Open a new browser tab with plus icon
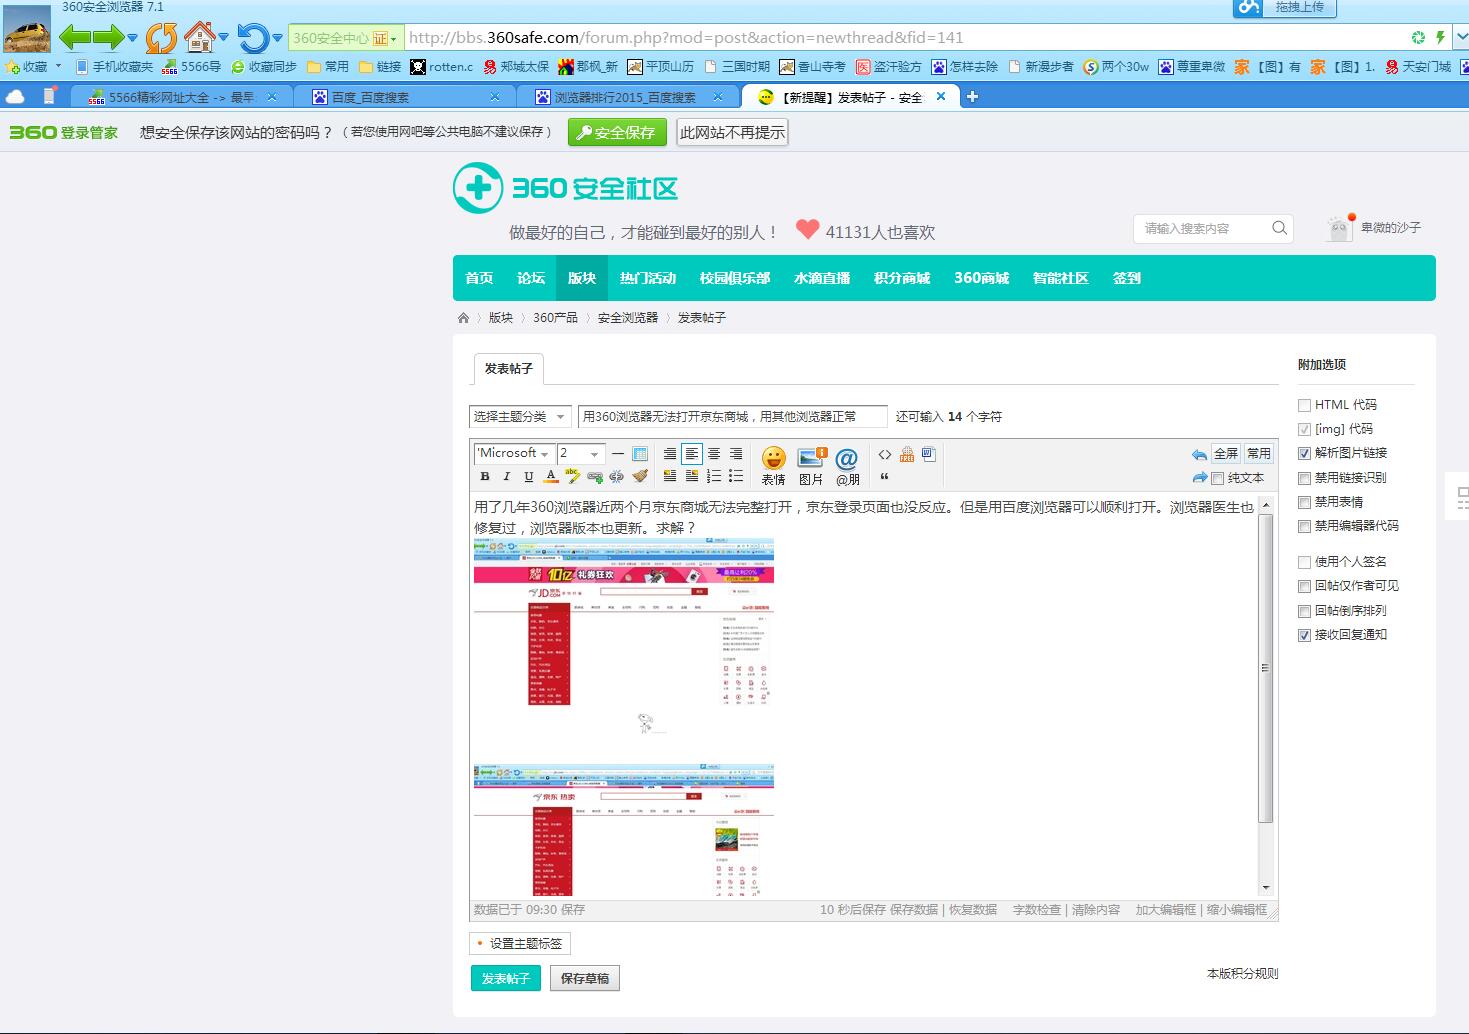The width and height of the screenshot is (1469, 1034). (972, 96)
